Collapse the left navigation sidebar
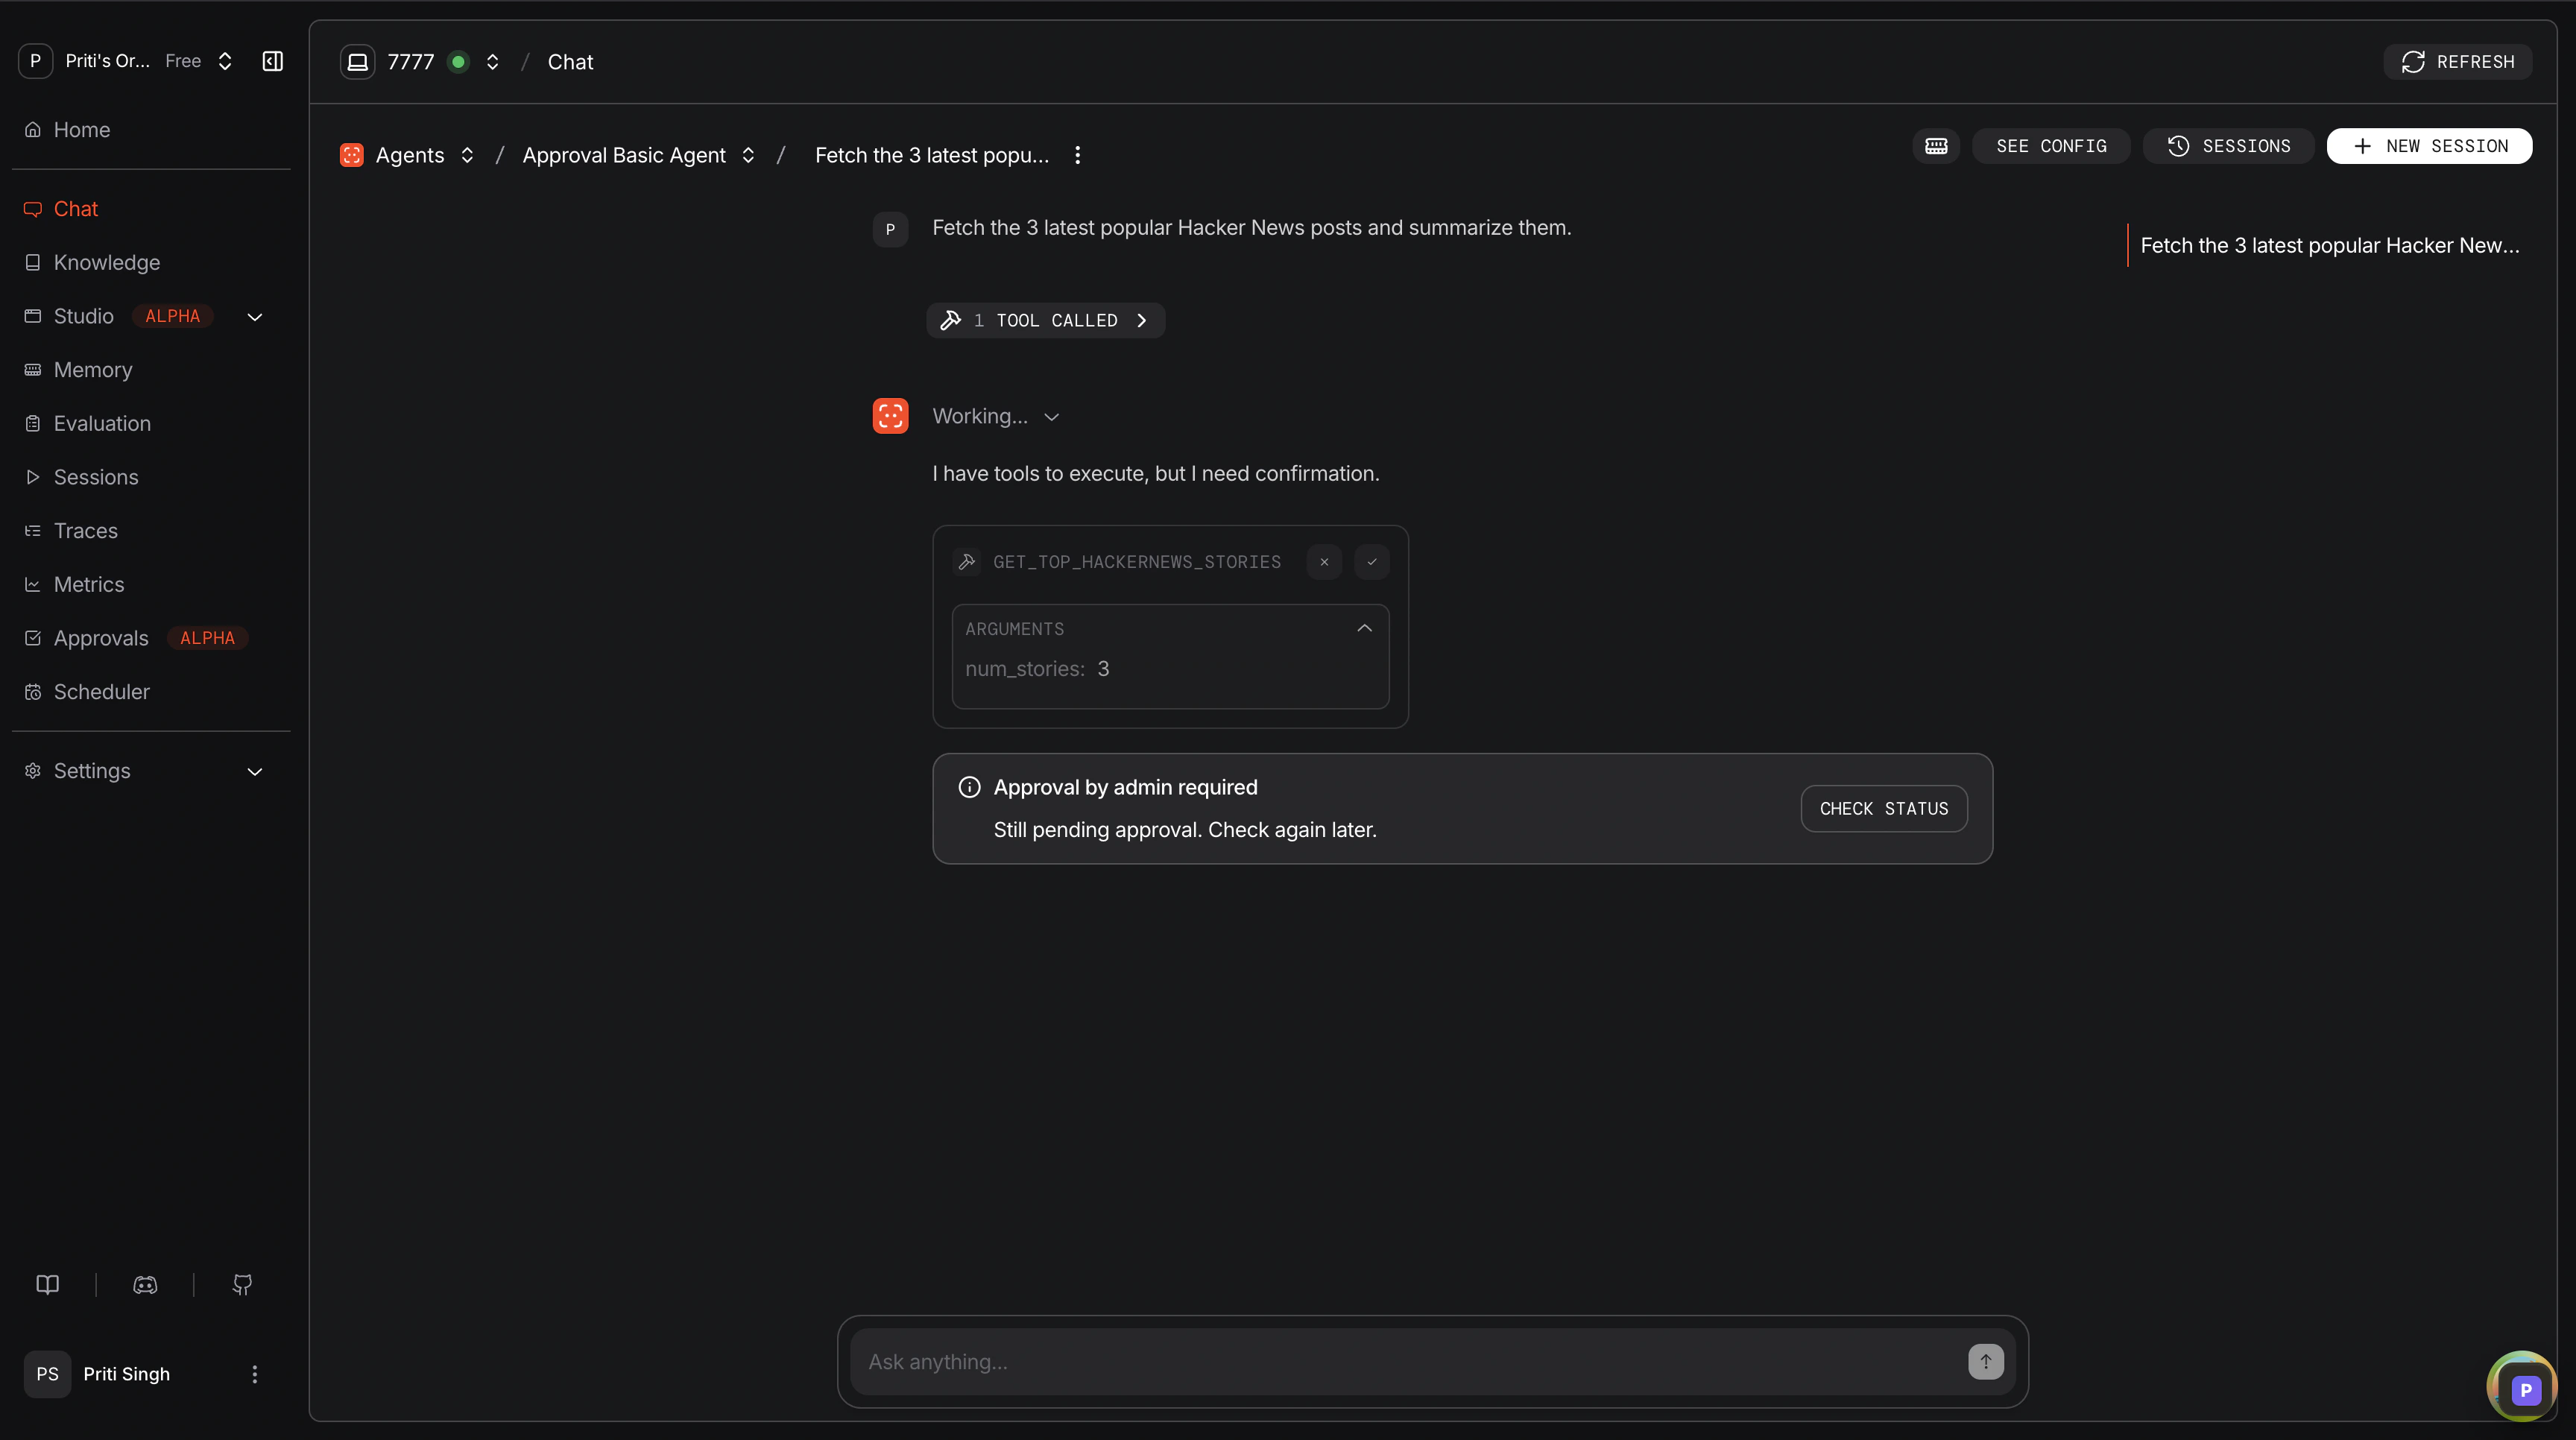2576x1440 pixels. (272, 61)
